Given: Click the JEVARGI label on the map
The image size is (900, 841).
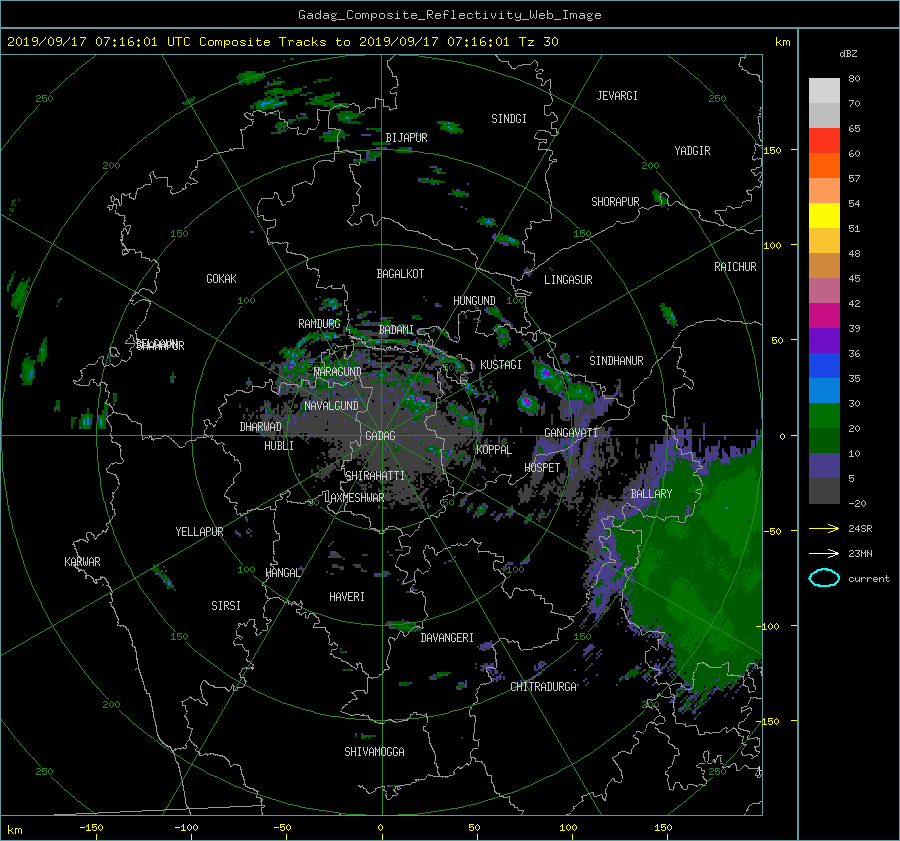Looking at the screenshot, I should (617, 96).
